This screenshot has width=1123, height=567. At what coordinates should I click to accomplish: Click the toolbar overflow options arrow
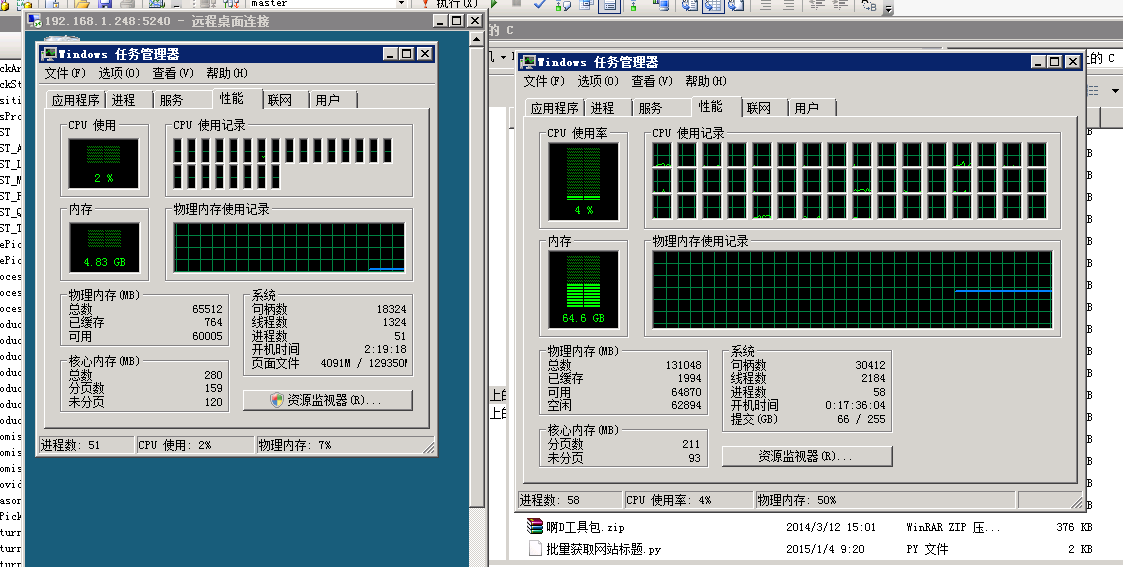click(888, 9)
